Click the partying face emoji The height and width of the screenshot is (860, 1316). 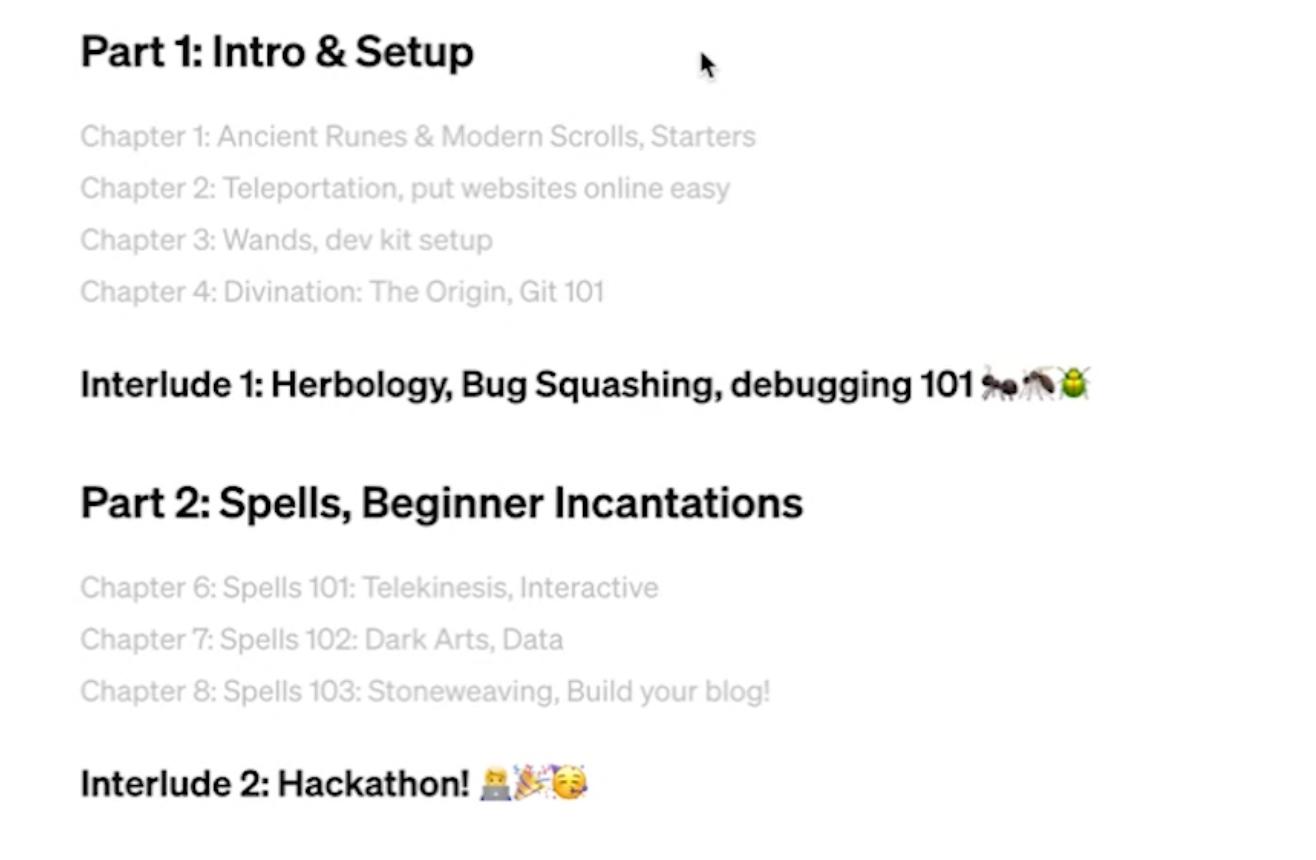pyautogui.click(x=570, y=784)
